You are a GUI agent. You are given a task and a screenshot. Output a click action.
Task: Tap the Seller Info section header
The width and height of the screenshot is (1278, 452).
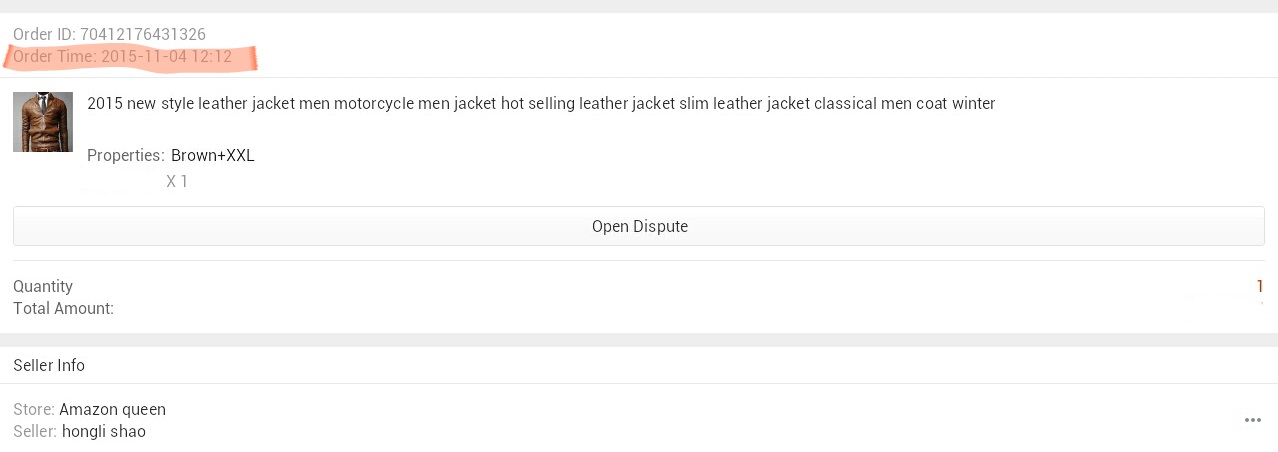(x=49, y=366)
